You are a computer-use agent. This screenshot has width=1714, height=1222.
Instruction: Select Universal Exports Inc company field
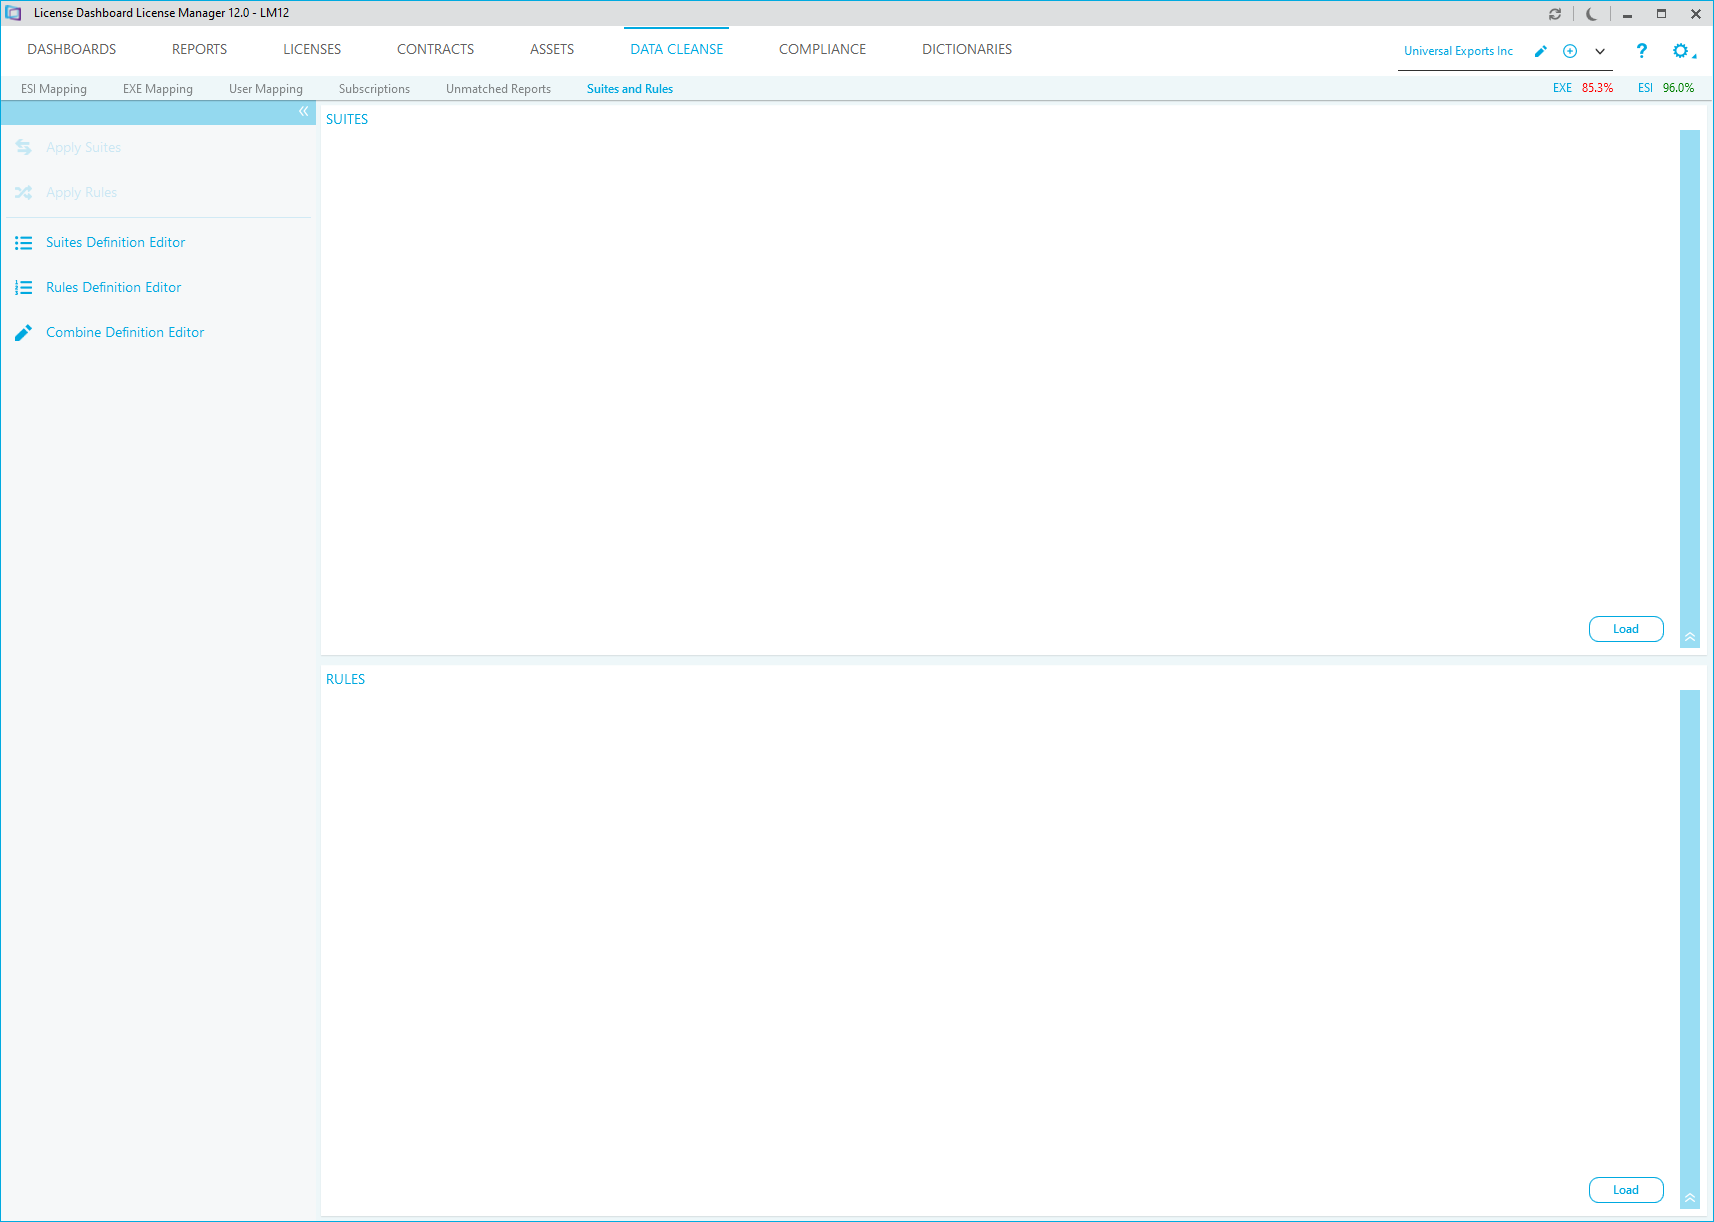(x=1458, y=51)
